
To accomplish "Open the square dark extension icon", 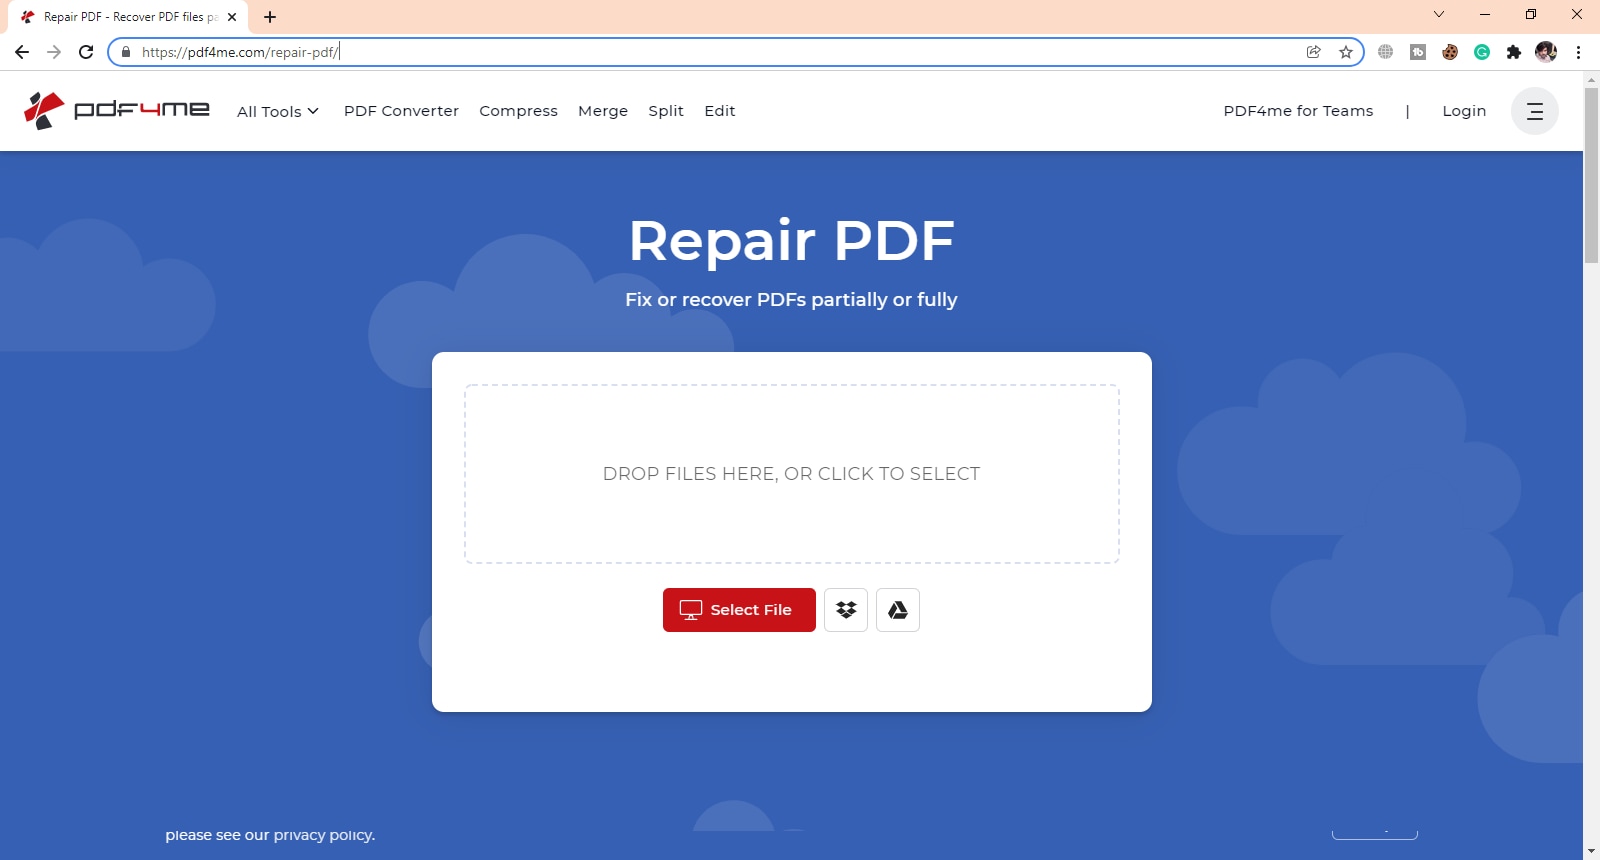I will (1418, 52).
